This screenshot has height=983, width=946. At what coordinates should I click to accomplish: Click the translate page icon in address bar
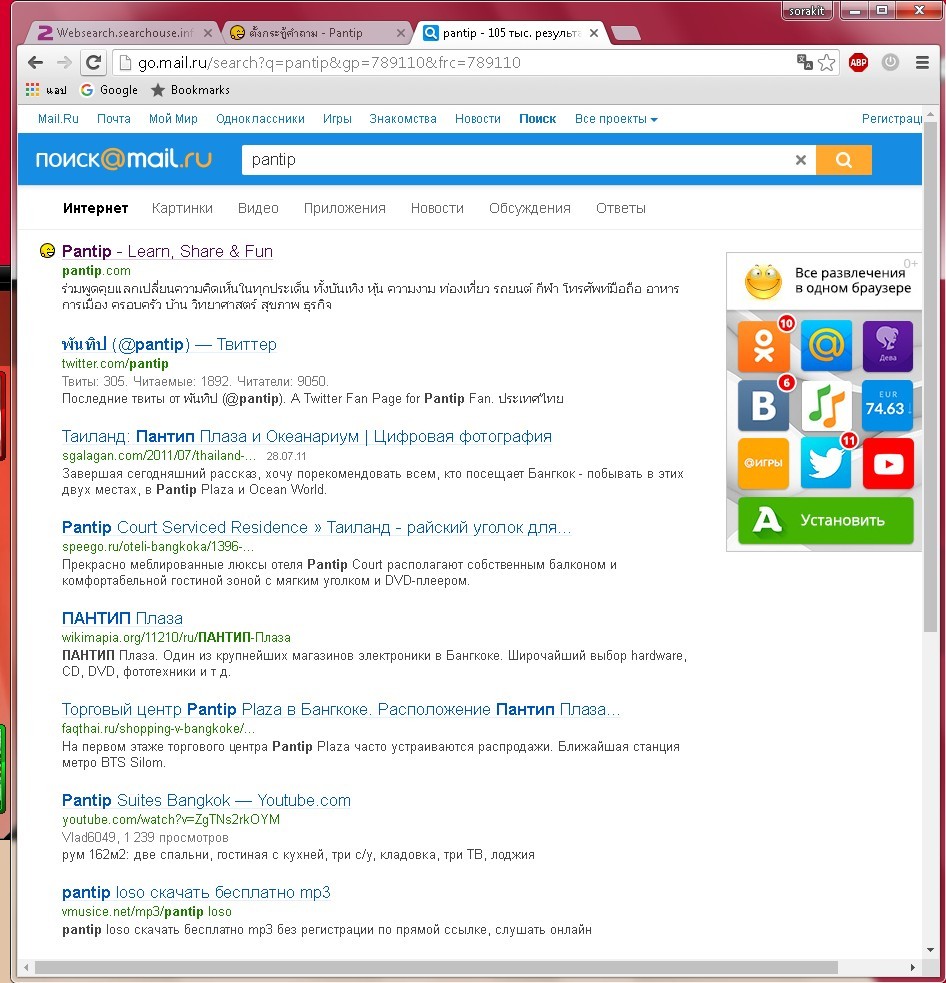[804, 62]
